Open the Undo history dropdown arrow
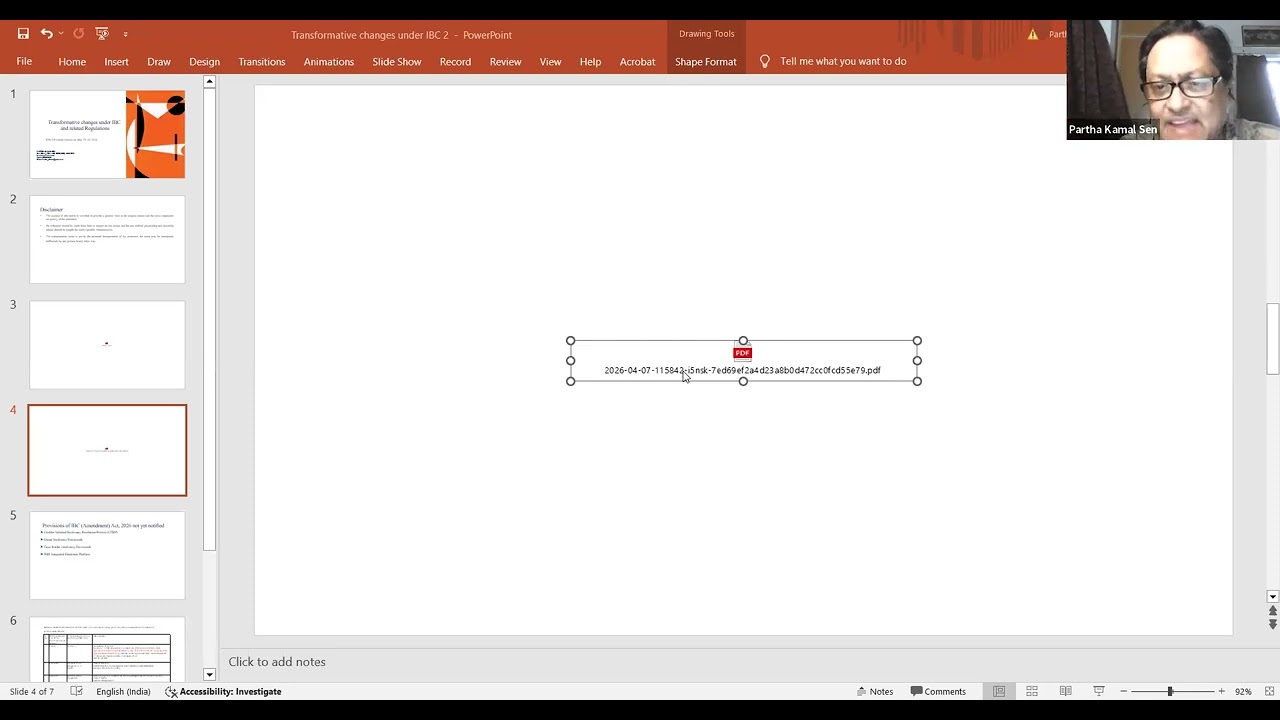This screenshot has height=720, width=1280. 60,34
